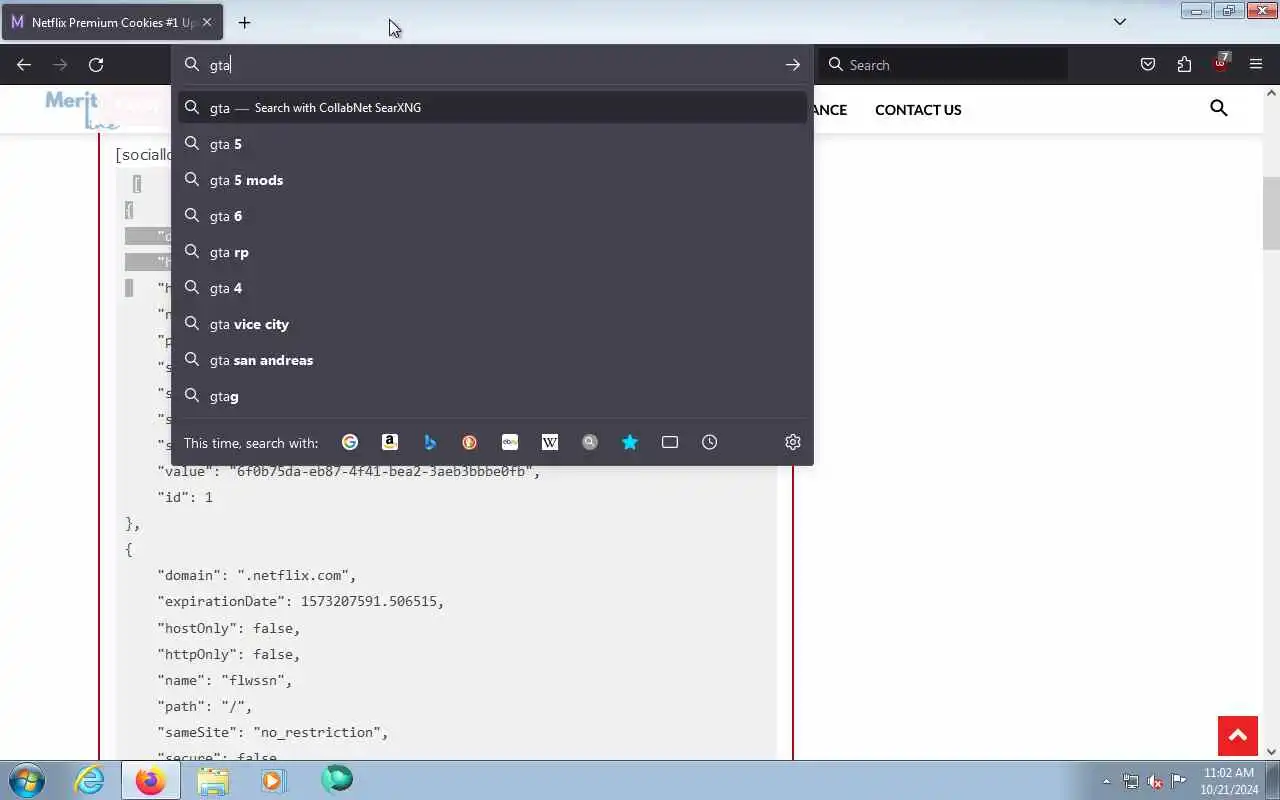Click the Firefox taskbar icon

[151, 780]
